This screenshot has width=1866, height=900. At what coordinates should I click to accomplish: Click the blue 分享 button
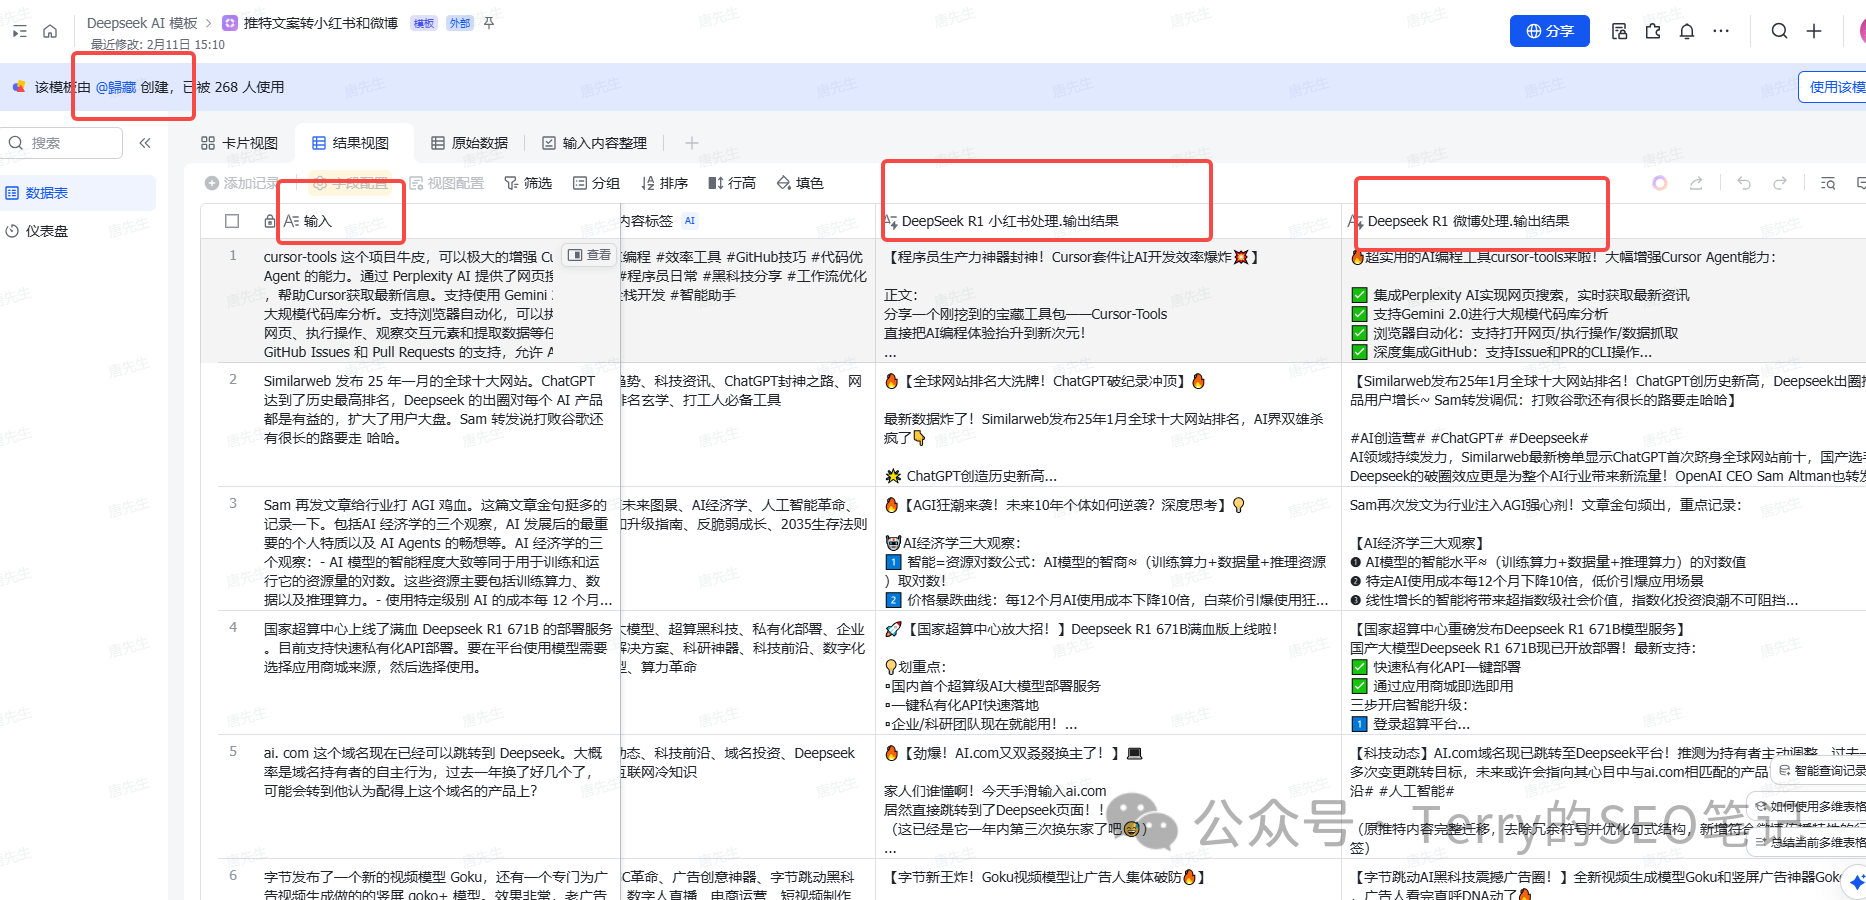tap(1549, 31)
